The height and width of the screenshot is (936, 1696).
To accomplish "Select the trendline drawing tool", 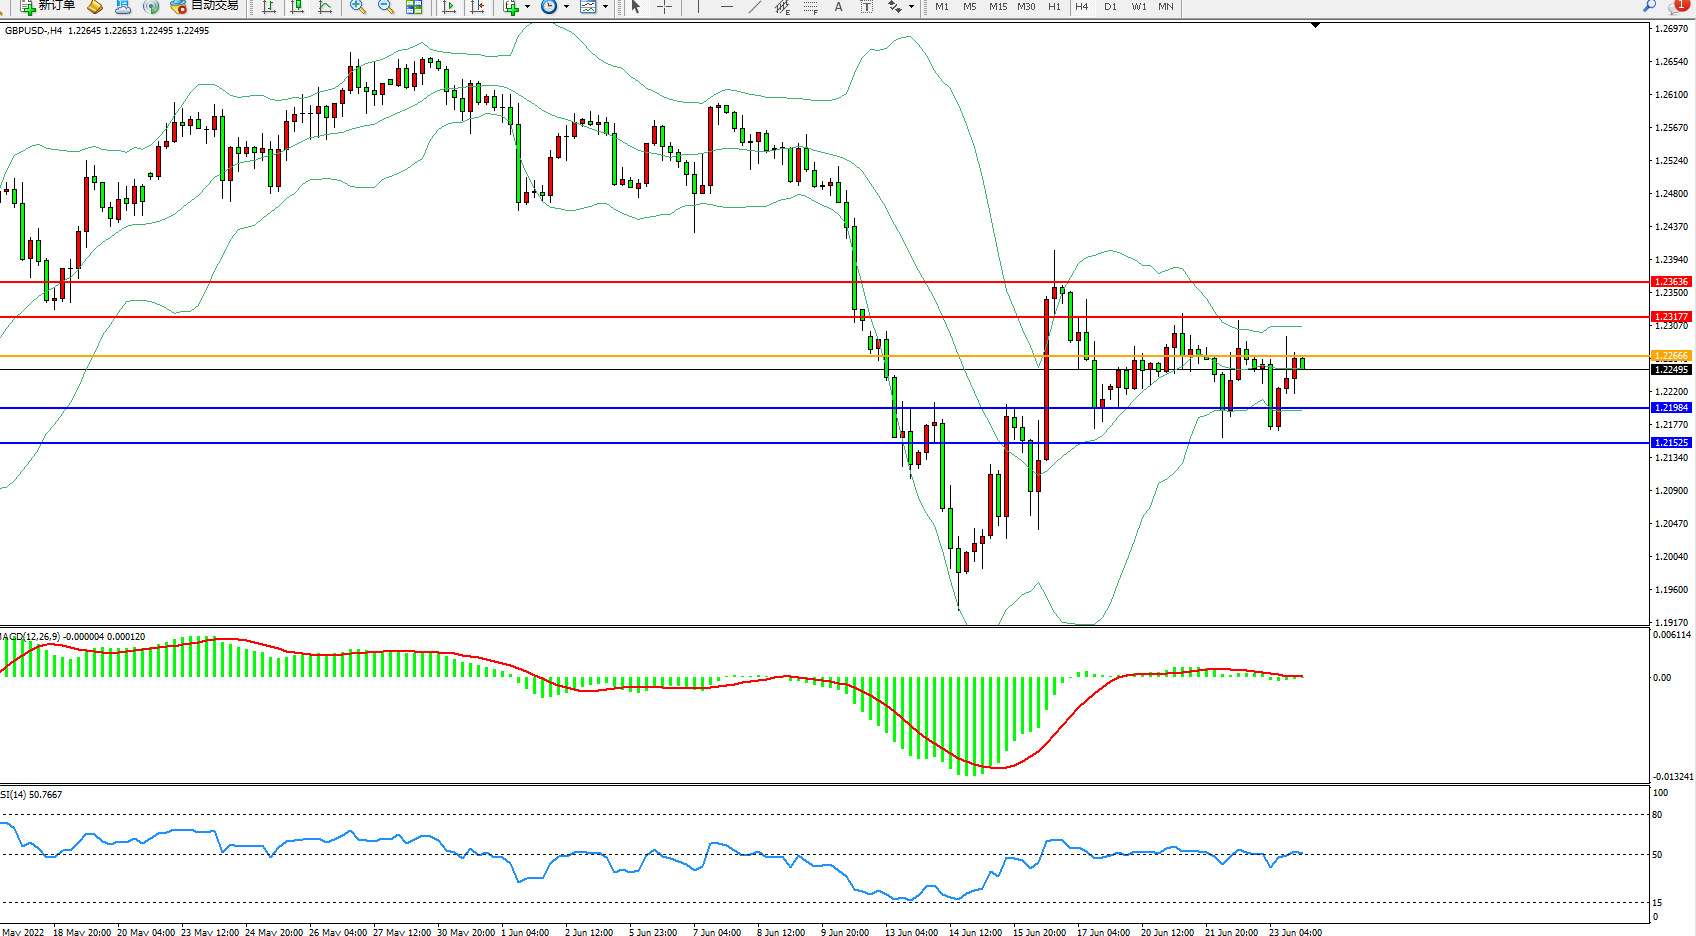I will tap(755, 7).
